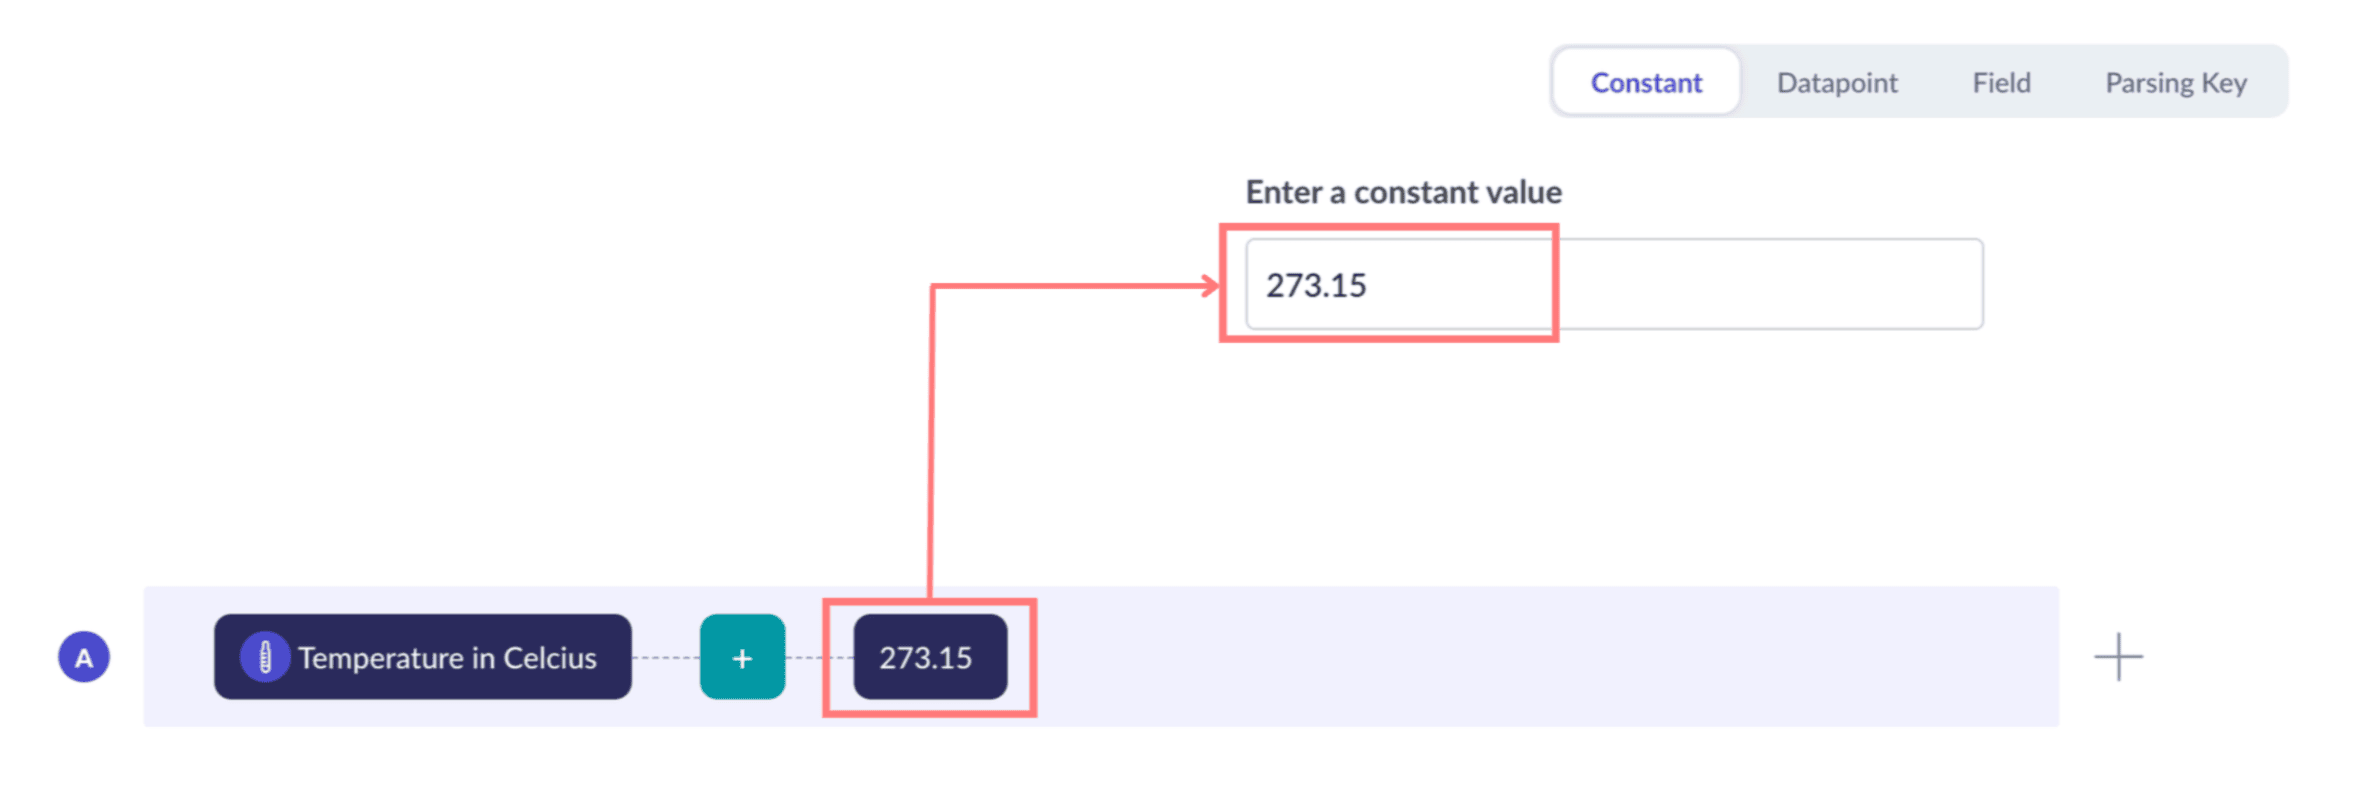The height and width of the screenshot is (803, 2354).
Task: Select the Constant tab
Action: (x=1645, y=82)
